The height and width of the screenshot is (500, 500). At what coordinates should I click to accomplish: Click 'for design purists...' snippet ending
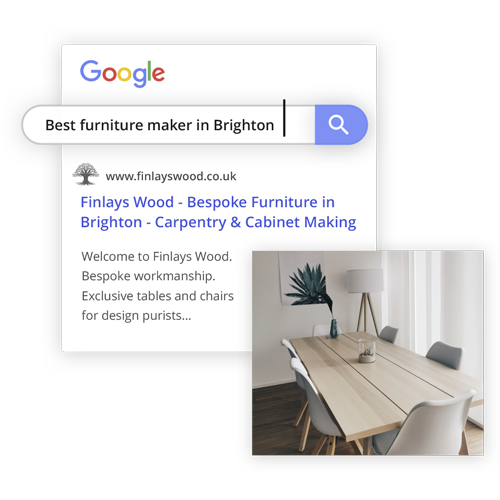point(136,315)
